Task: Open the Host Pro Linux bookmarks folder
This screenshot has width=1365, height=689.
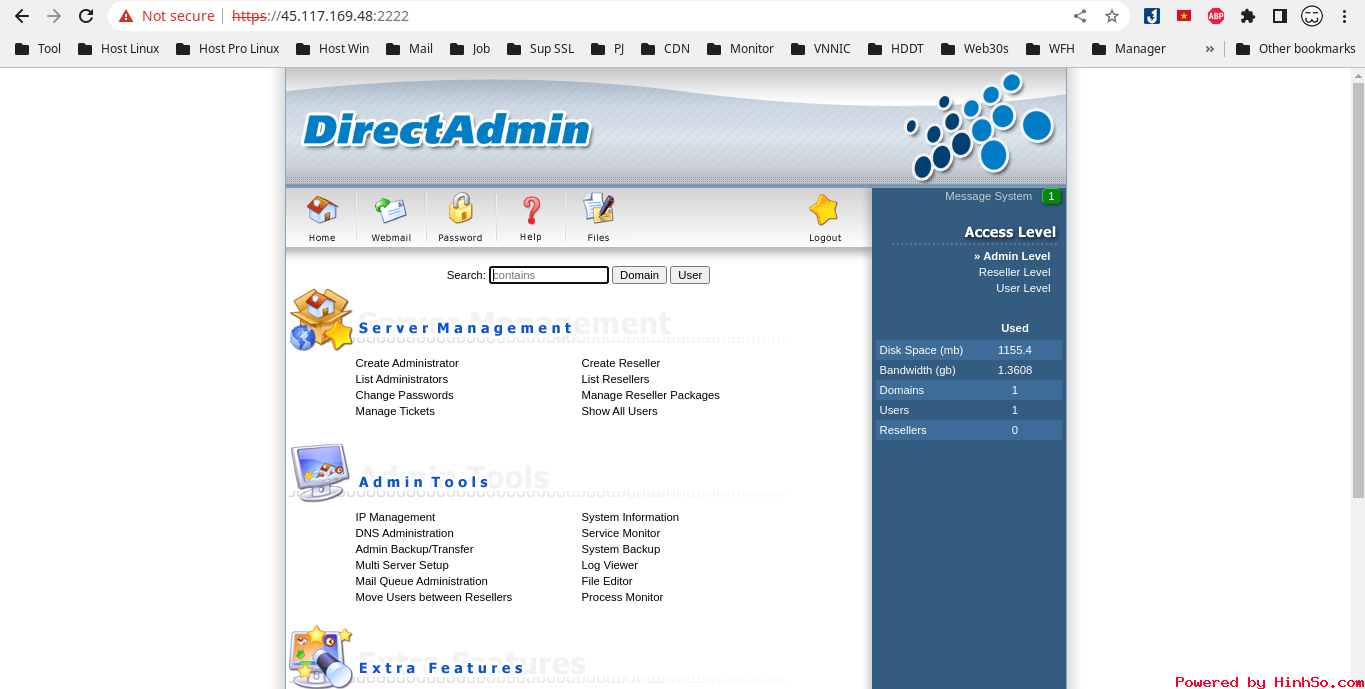Action: (227, 48)
